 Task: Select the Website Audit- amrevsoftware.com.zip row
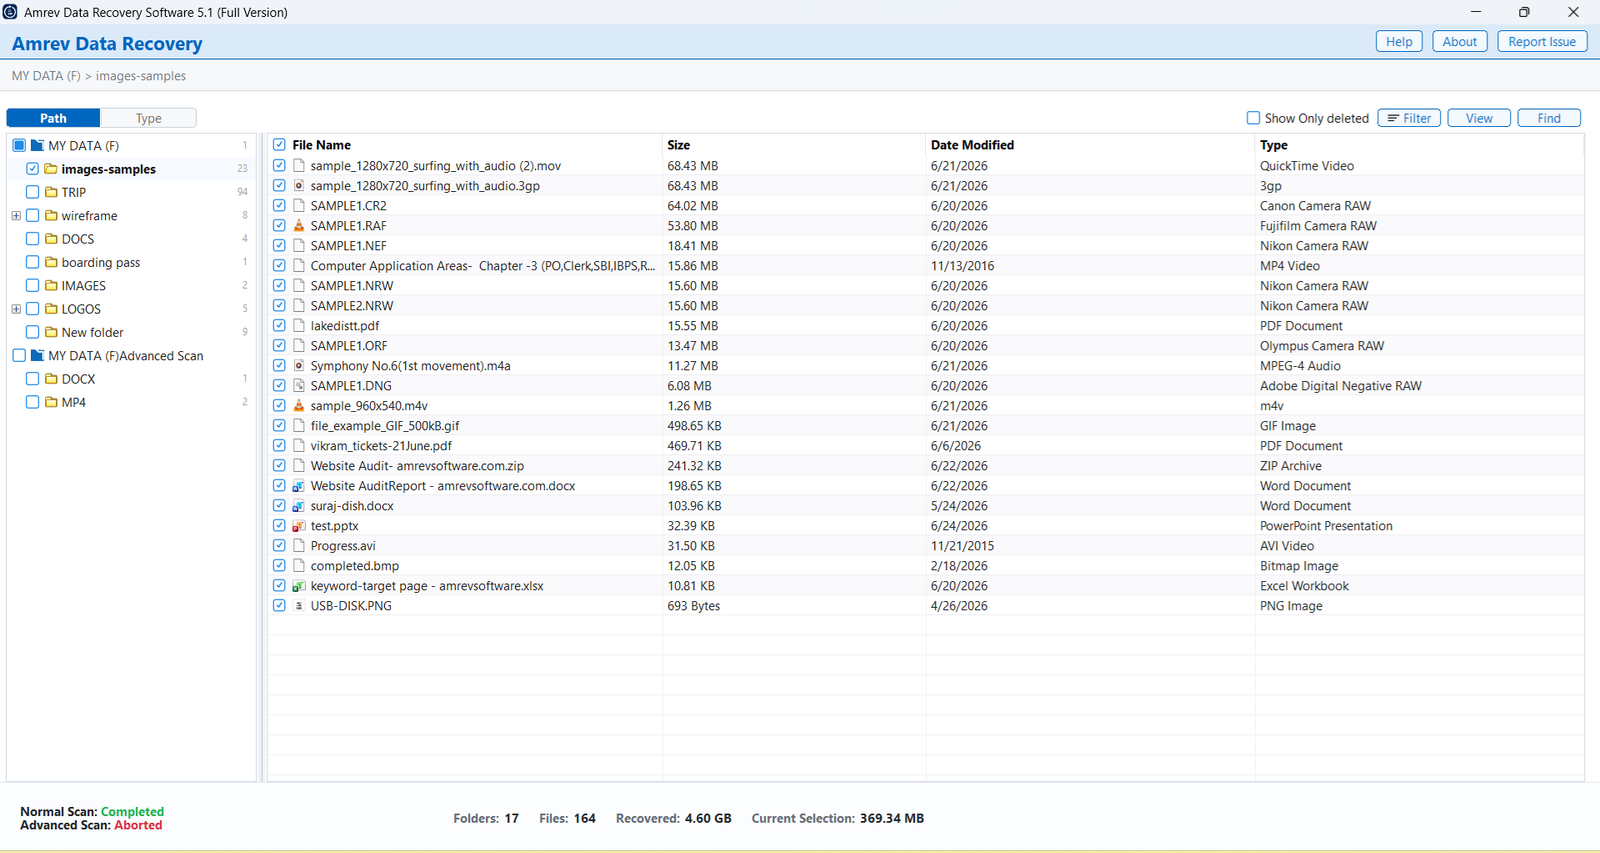(925, 466)
